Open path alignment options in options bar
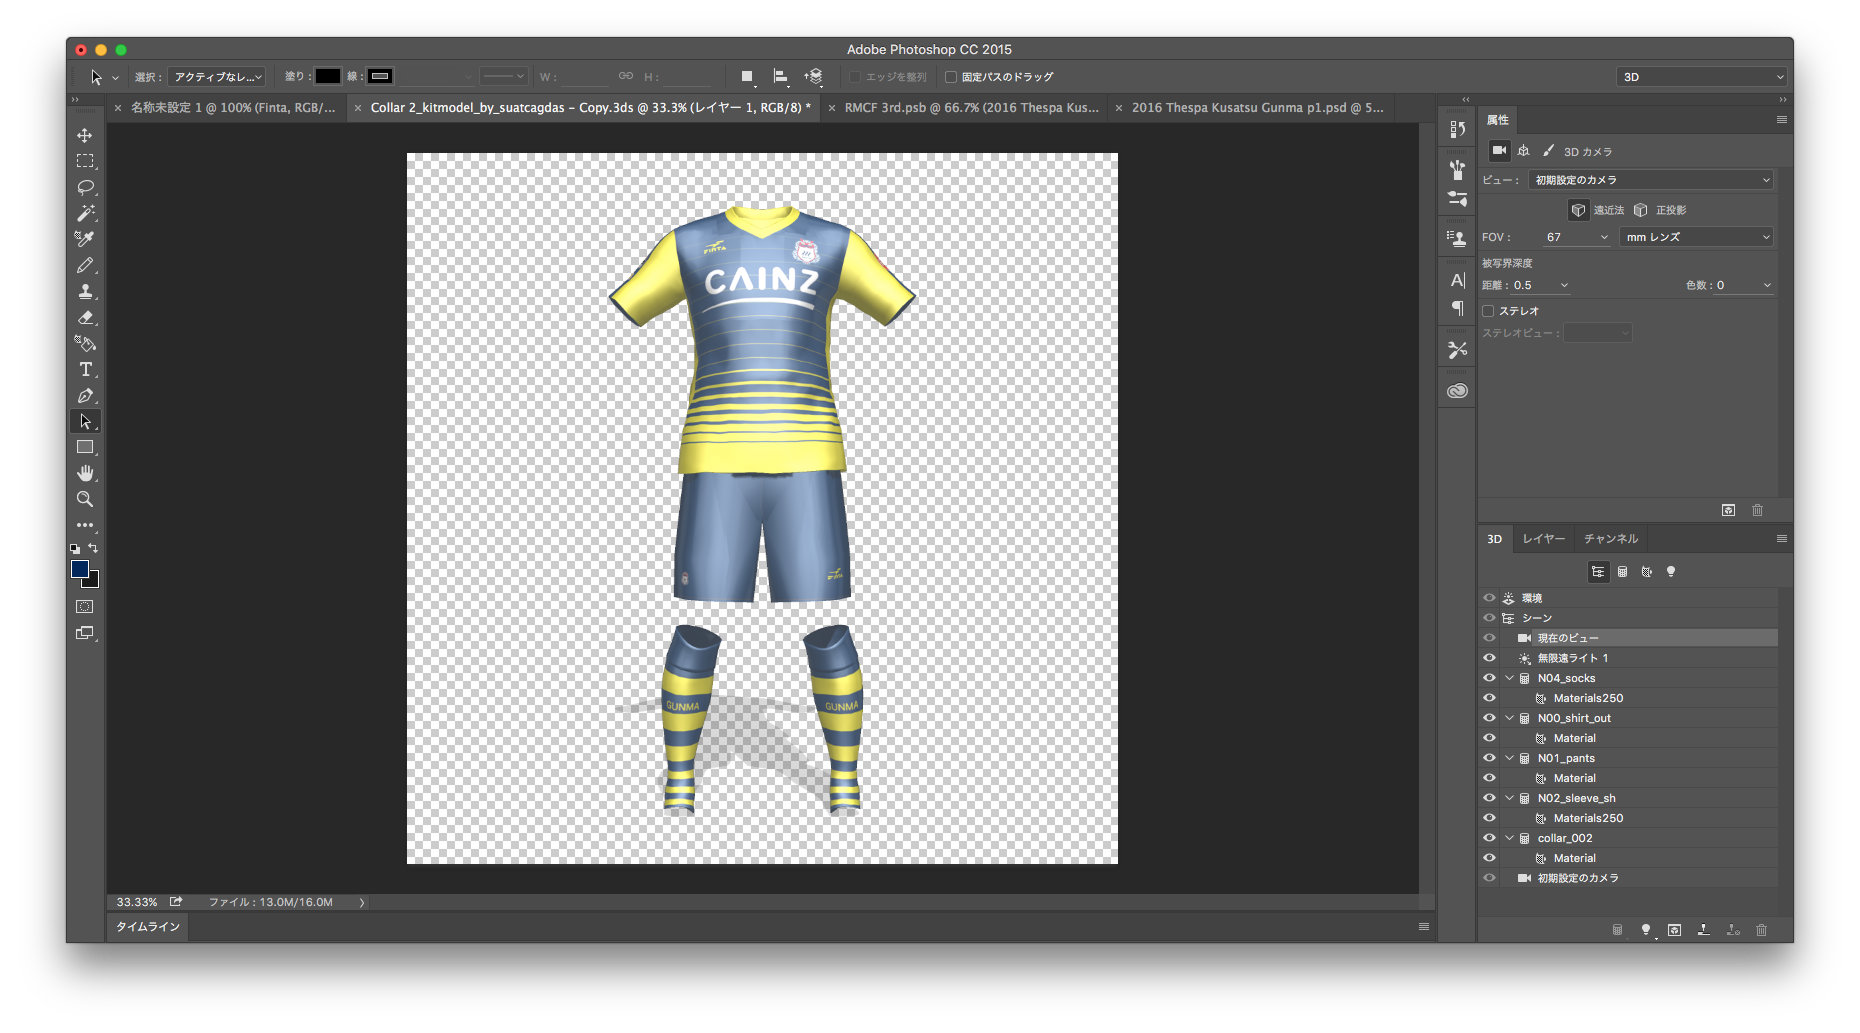Image resolution: width=1860 pixels, height=1033 pixels. pos(780,76)
